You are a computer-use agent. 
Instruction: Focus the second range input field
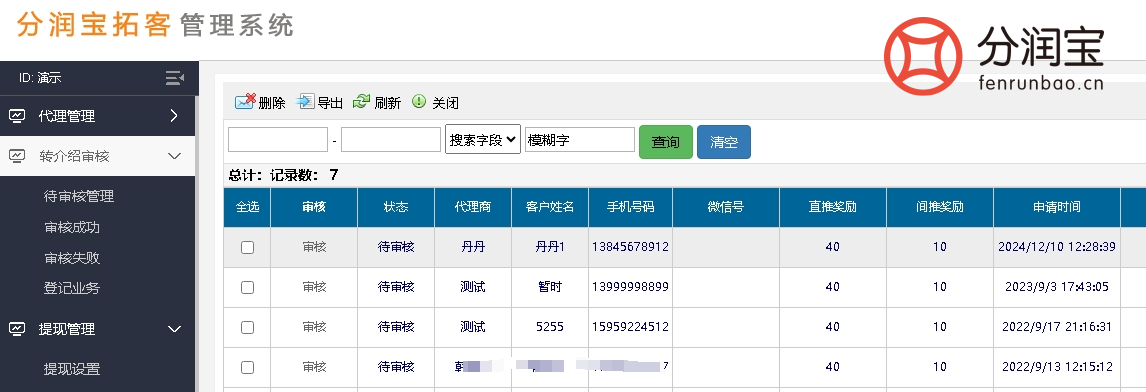coord(391,140)
